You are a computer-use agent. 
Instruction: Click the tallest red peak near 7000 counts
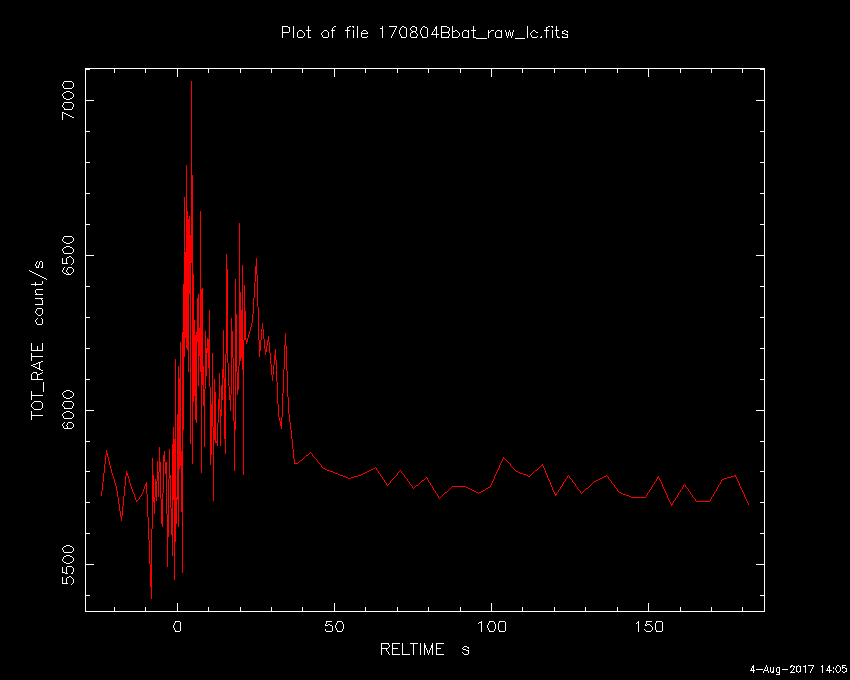tap(191, 82)
